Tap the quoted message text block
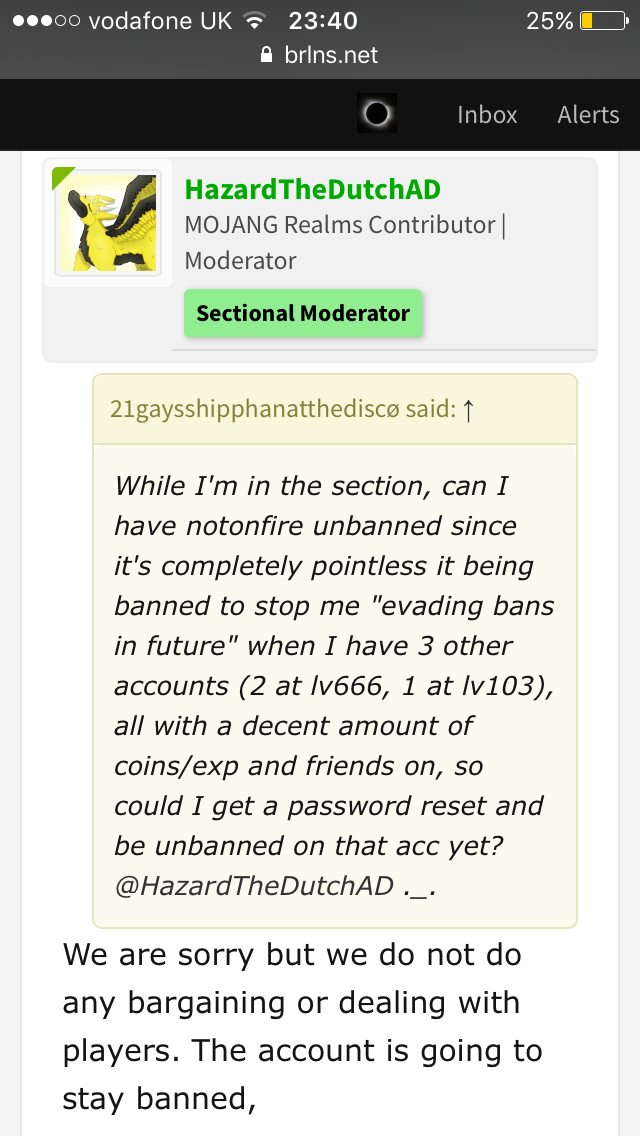Screen dimensions: 640x1136 click(x=335, y=685)
